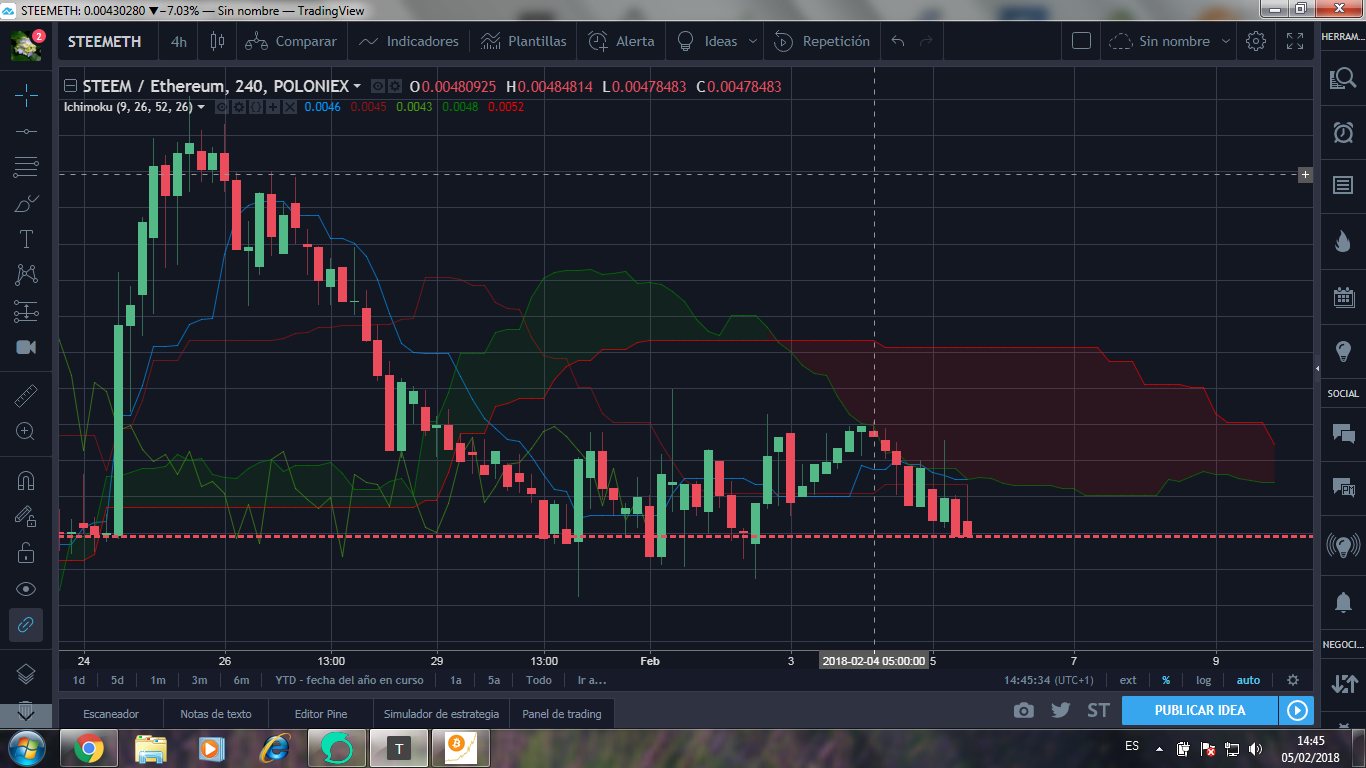1366x768 pixels.
Task: Open the Editor Pine tab
Action: [x=321, y=714]
